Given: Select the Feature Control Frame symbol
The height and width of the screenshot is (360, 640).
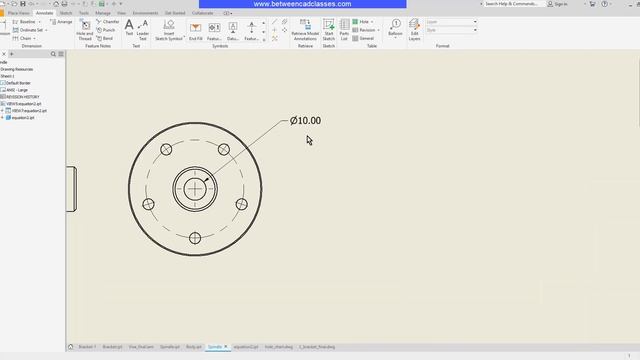Looking at the screenshot, I should pos(214,31).
